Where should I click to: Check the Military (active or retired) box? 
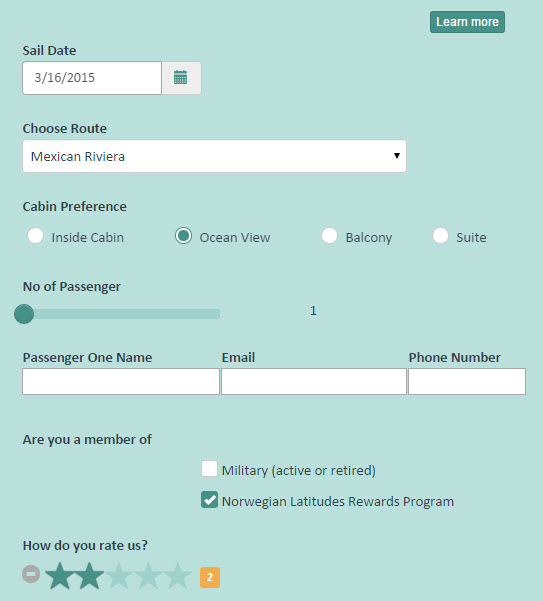[x=209, y=469]
